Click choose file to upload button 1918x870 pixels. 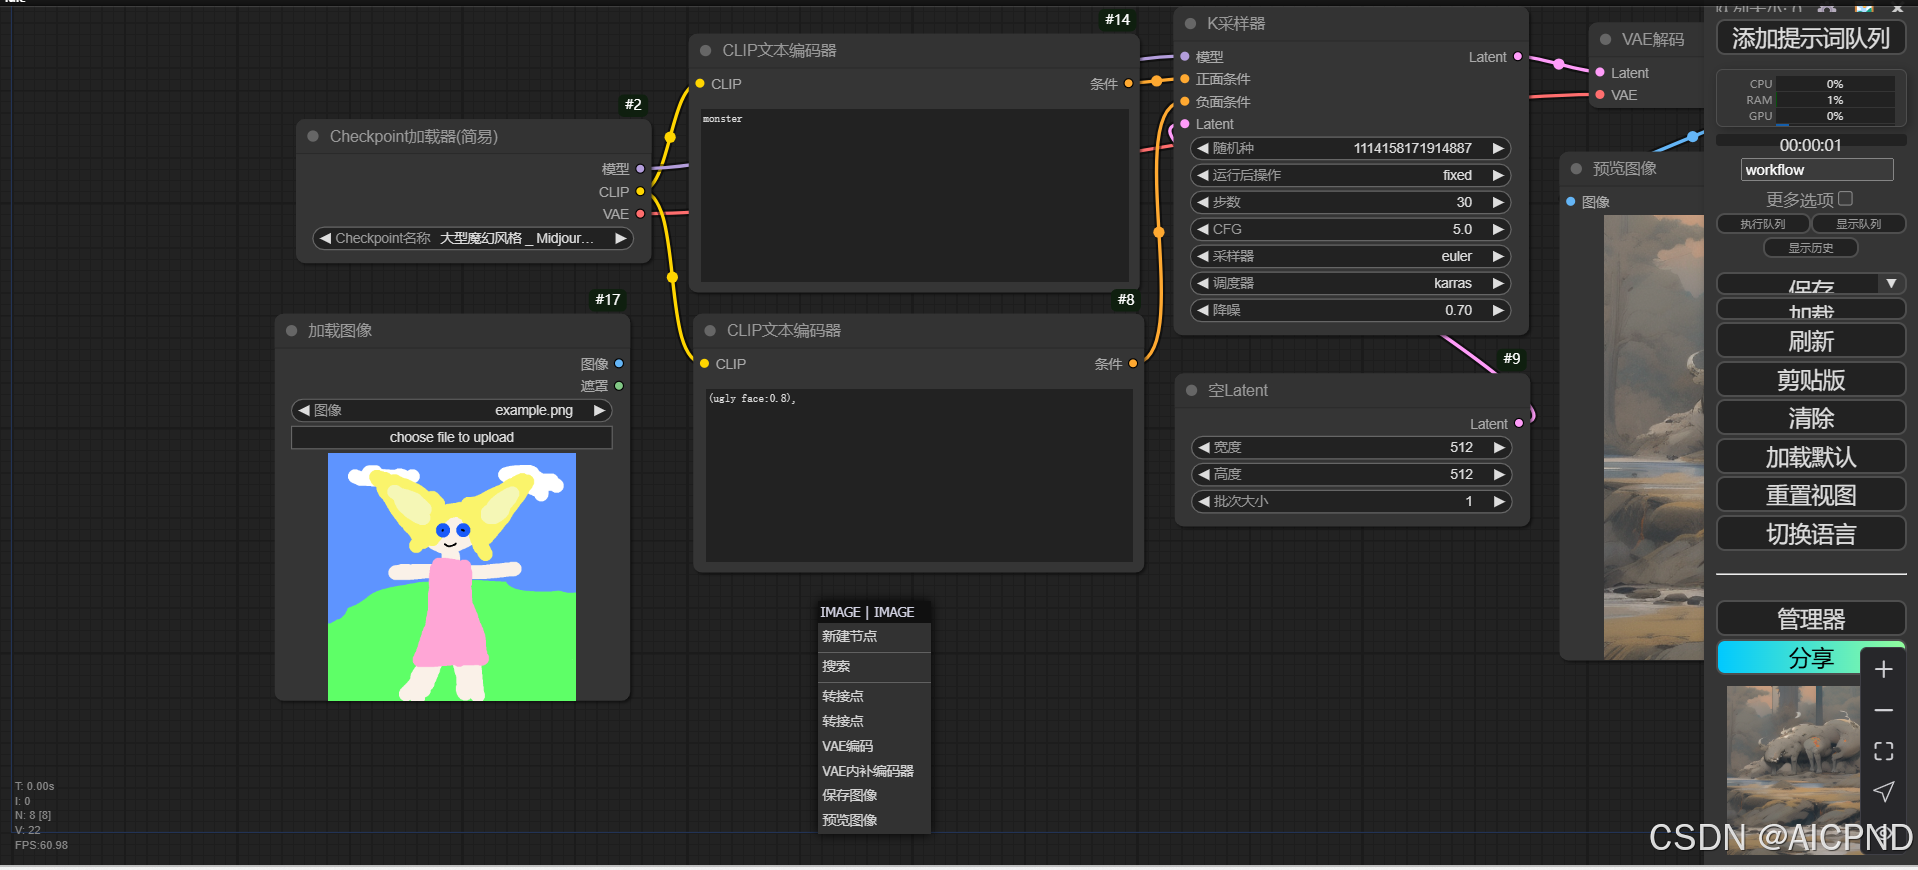tap(452, 437)
